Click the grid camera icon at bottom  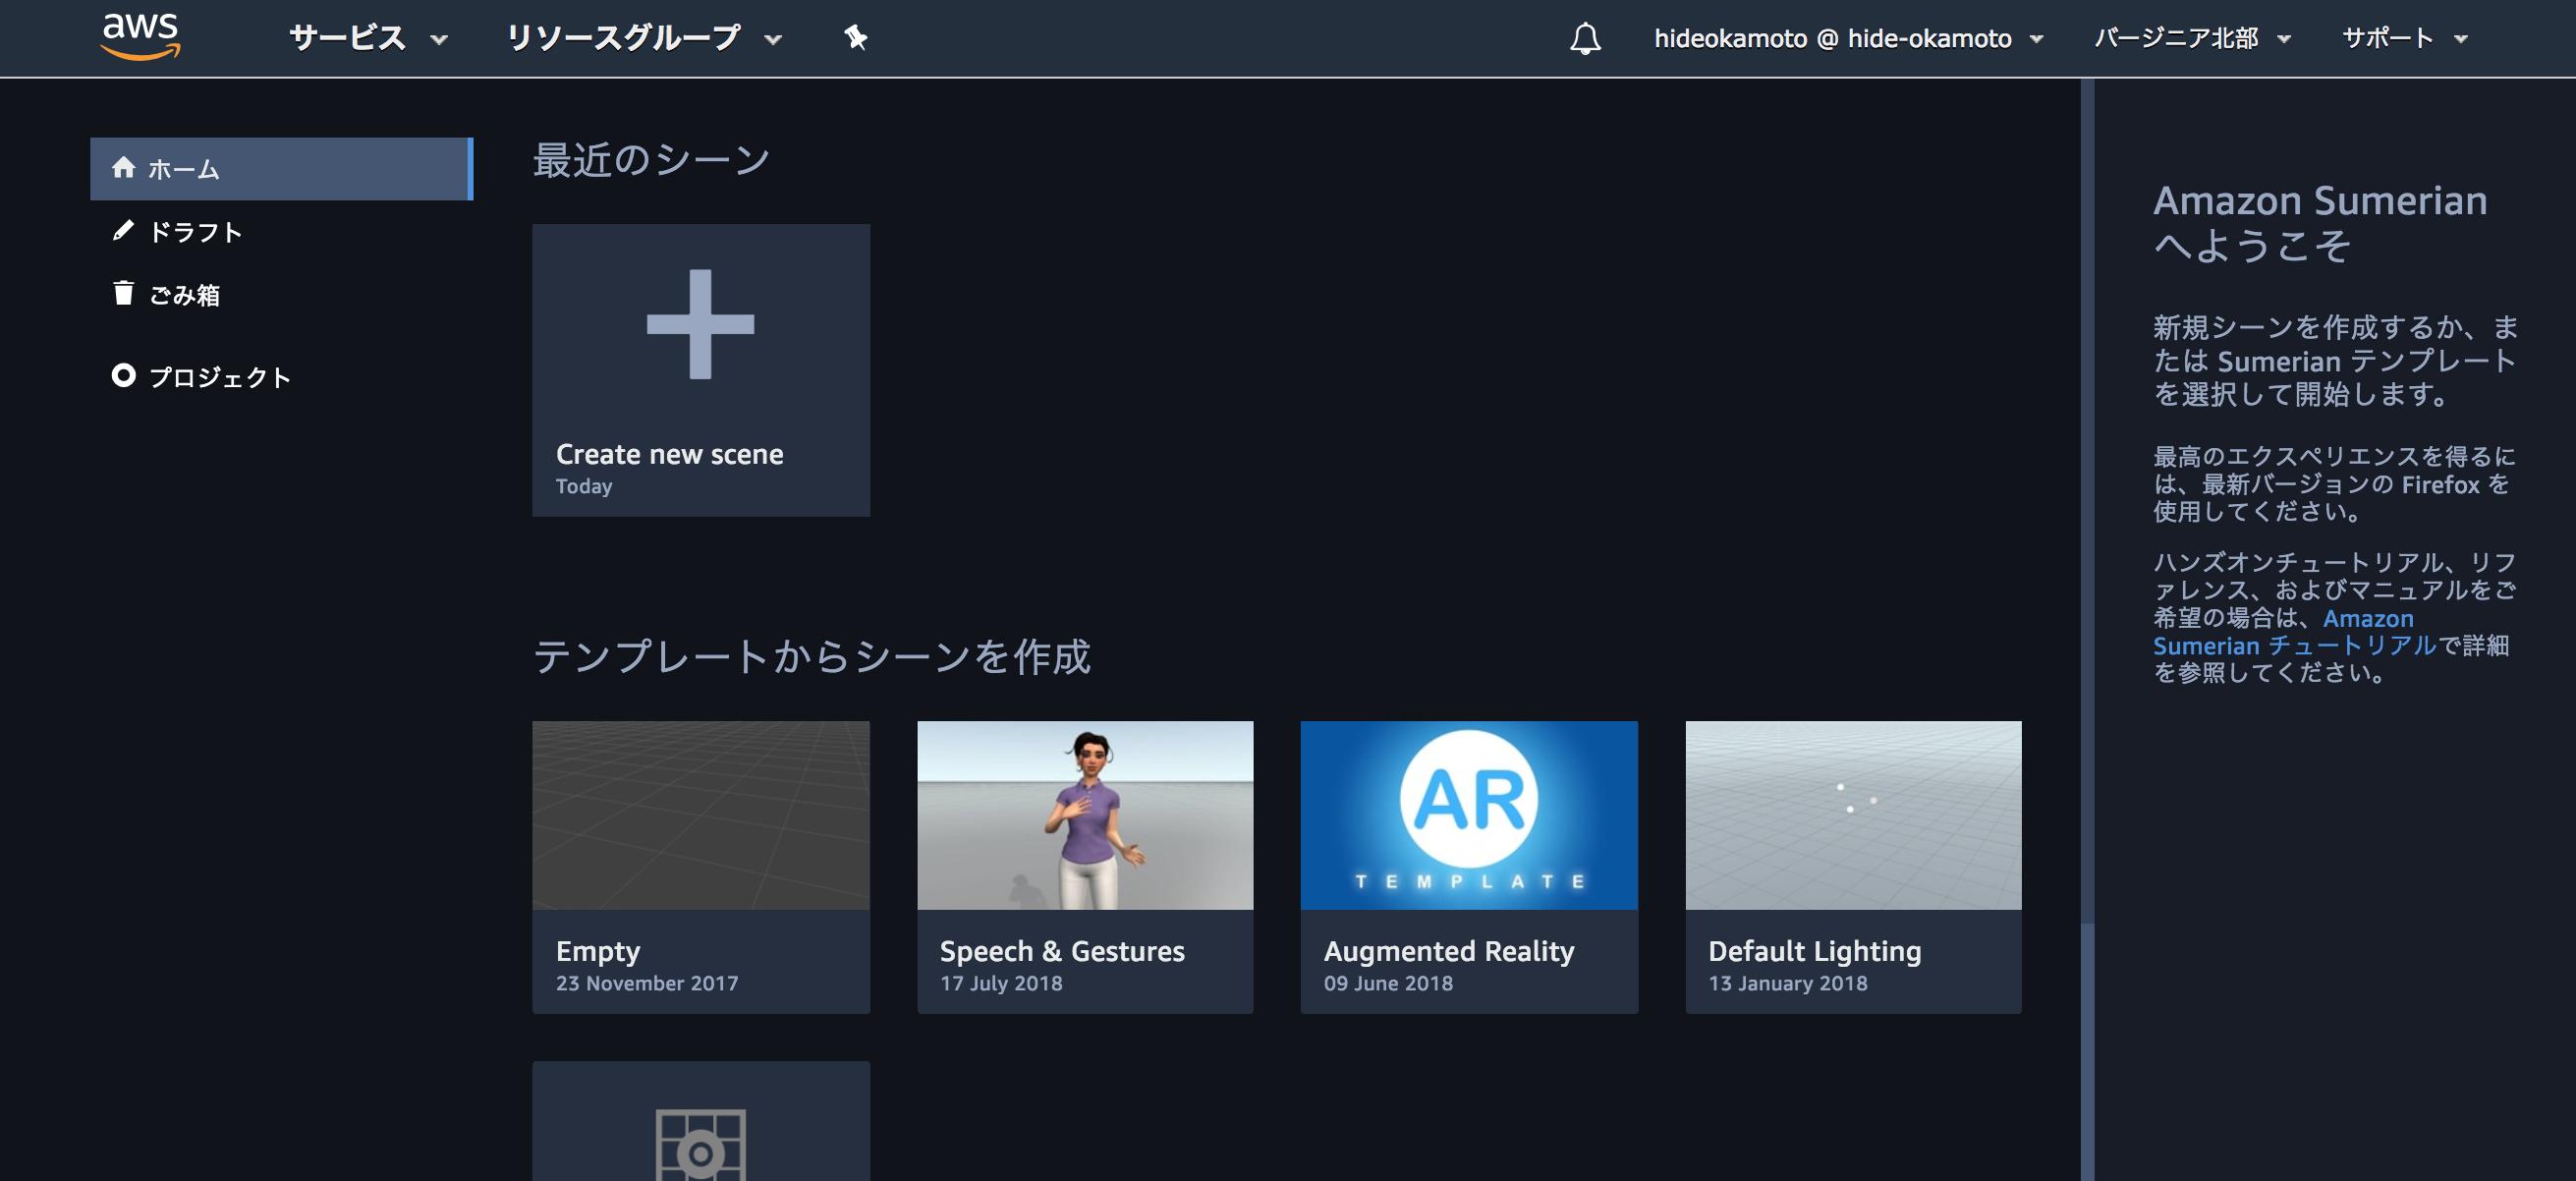pos(700,1145)
